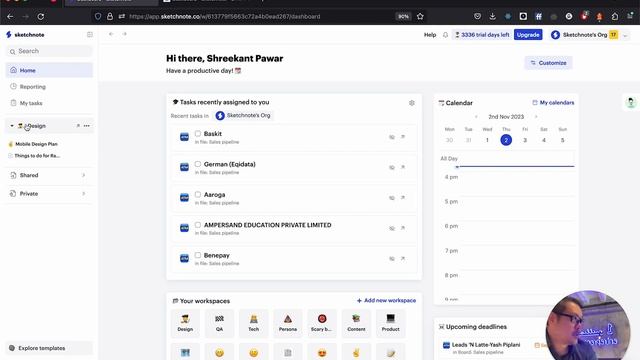
Task: Expand the Shared section
Action: pos(49,175)
